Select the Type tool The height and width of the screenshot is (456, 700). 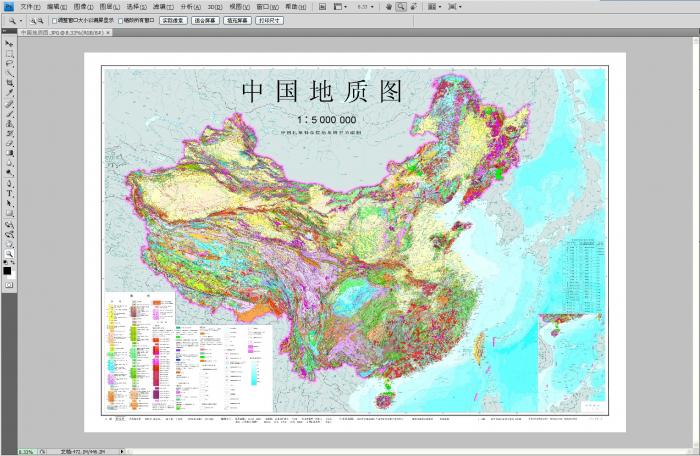[9, 193]
